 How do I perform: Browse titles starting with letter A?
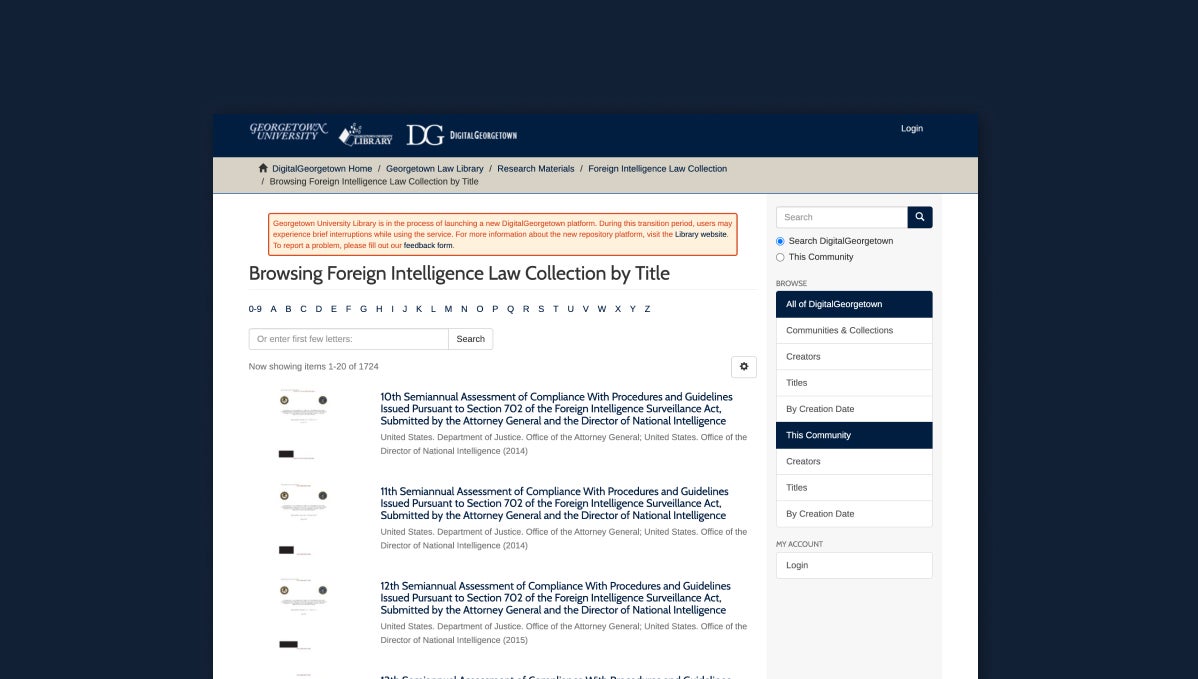pos(273,309)
